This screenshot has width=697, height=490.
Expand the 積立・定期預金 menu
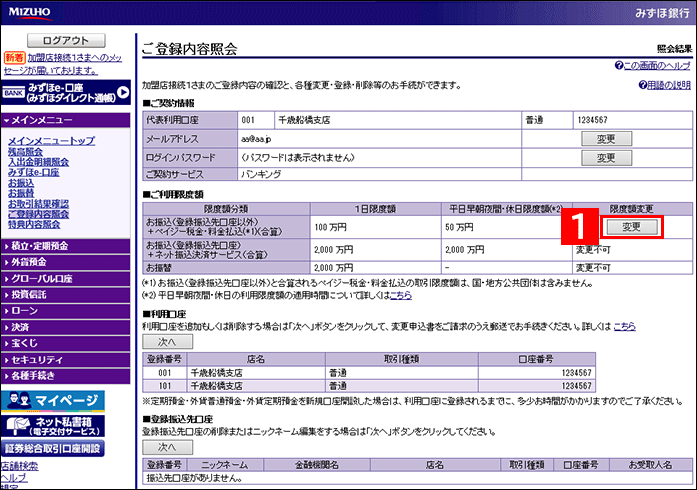tap(66, 246)
